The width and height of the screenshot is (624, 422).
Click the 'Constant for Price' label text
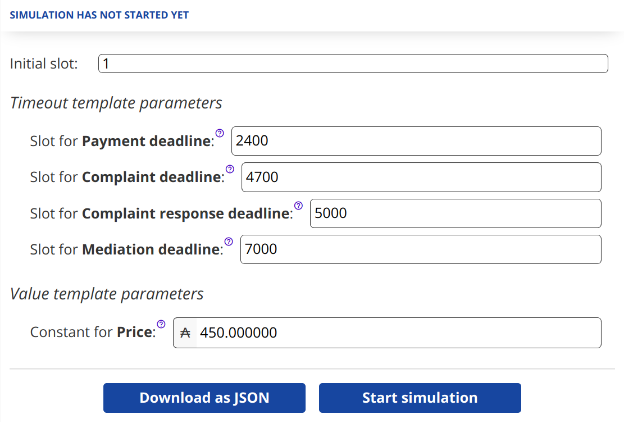pyautogui.click(x=92, y=333)
